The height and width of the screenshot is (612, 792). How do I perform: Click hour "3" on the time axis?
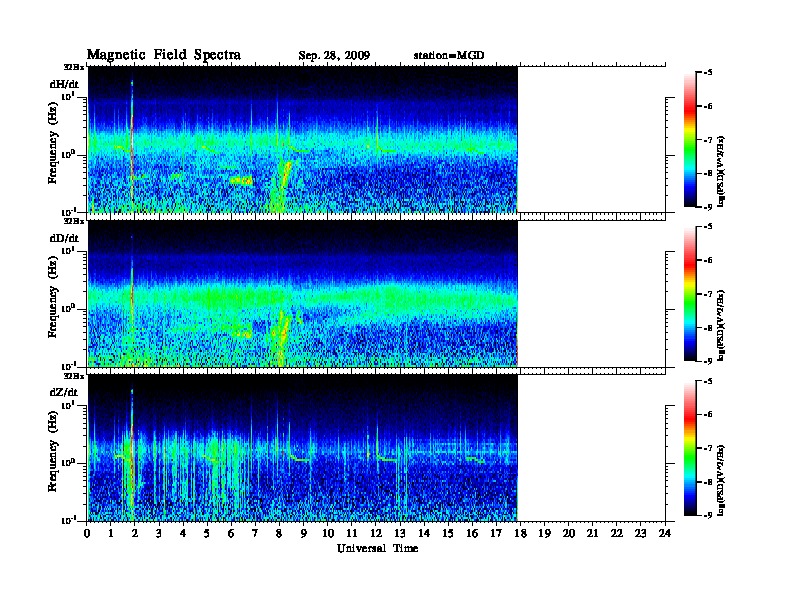[x=159, y=534]
